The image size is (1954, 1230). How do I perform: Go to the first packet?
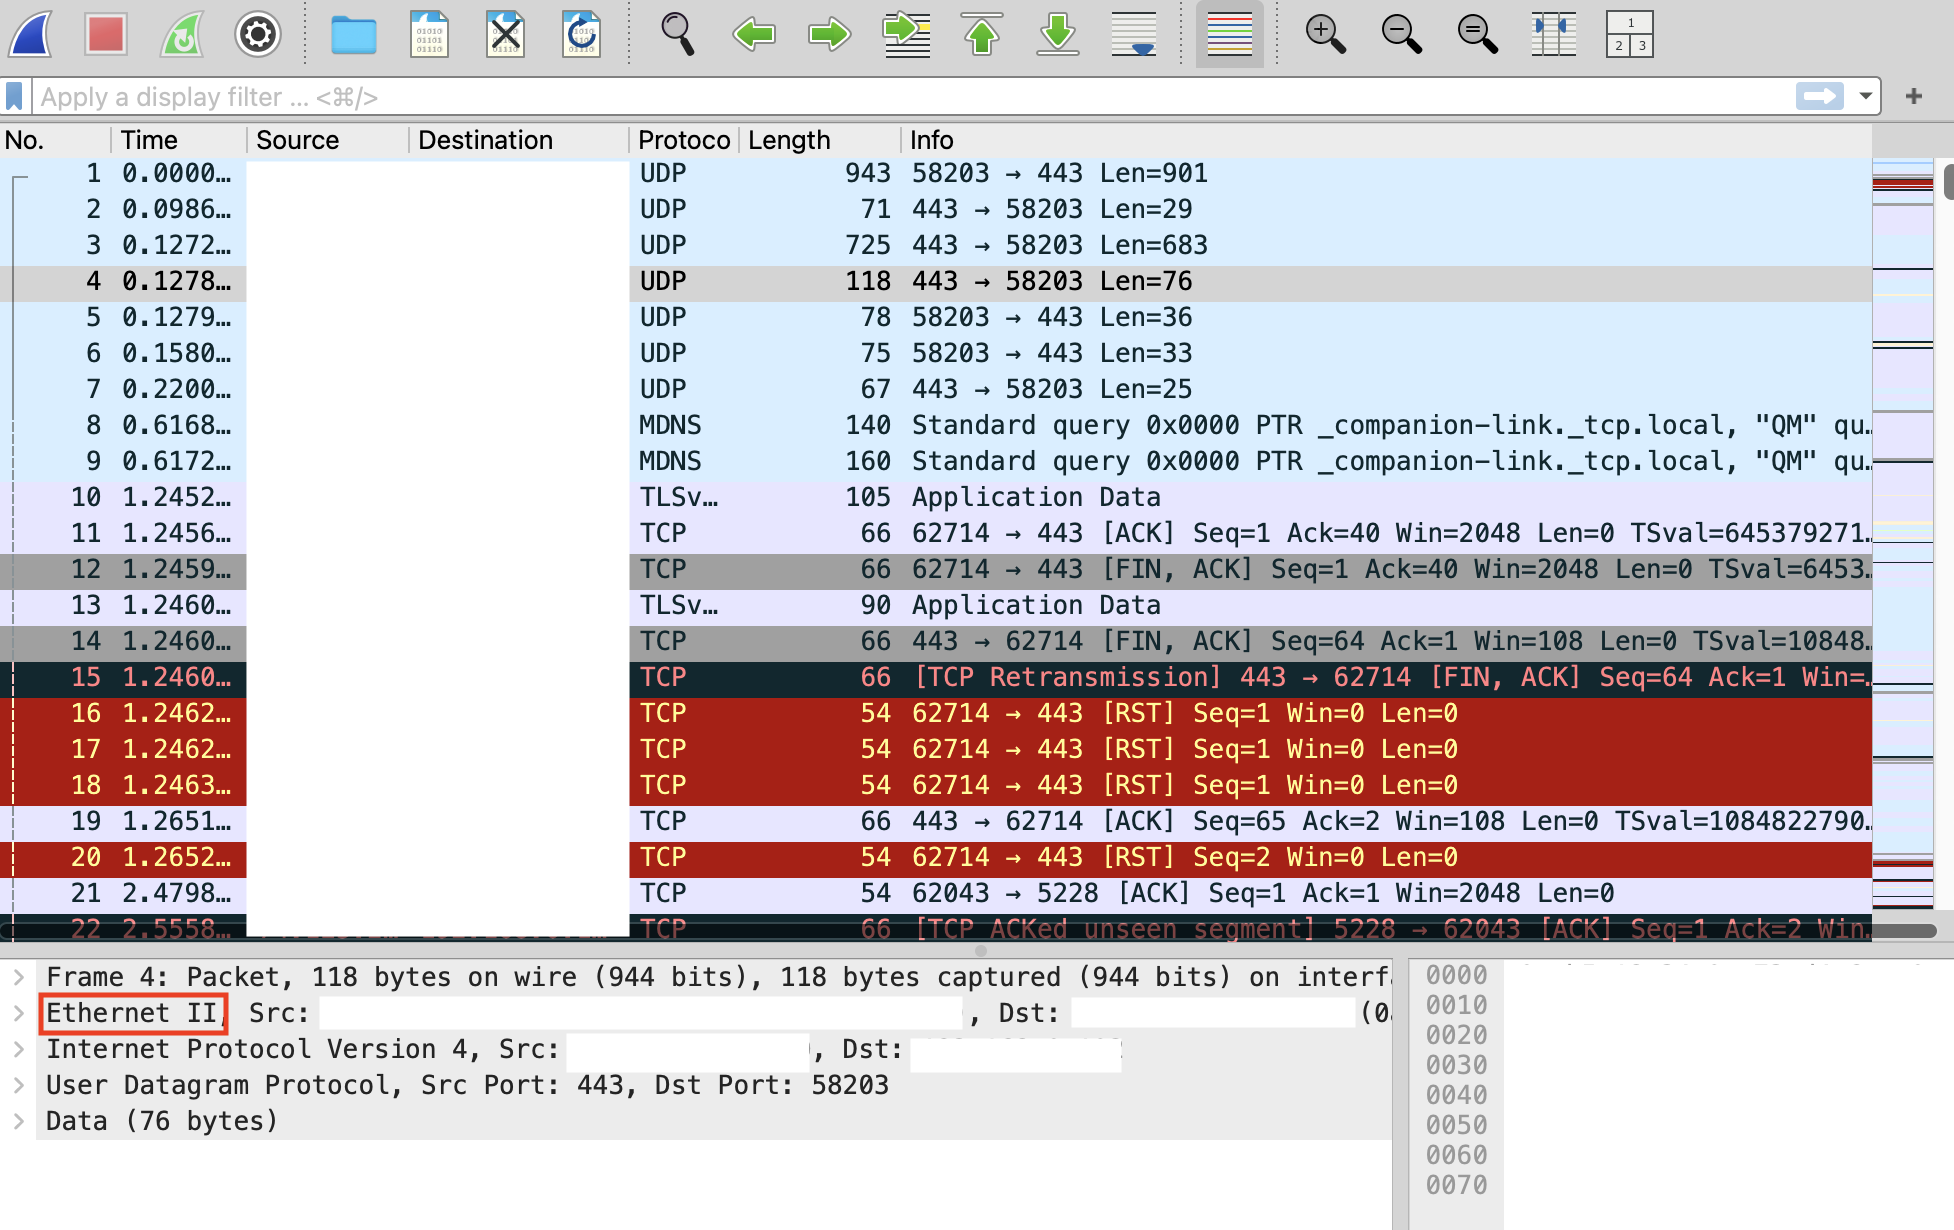click(x=981, y=34)
